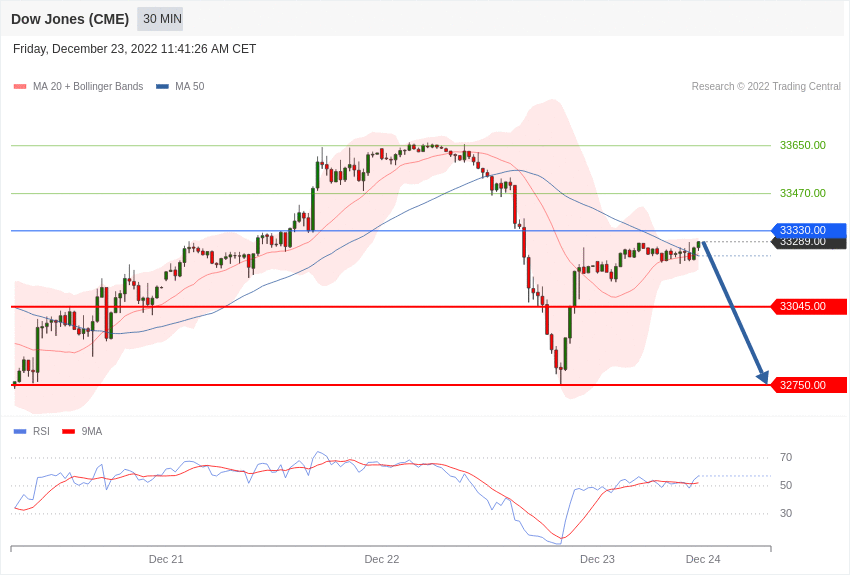Click the 33650.00 resistance level label
This screenshot has height=576, width=850.
[803, 145]
